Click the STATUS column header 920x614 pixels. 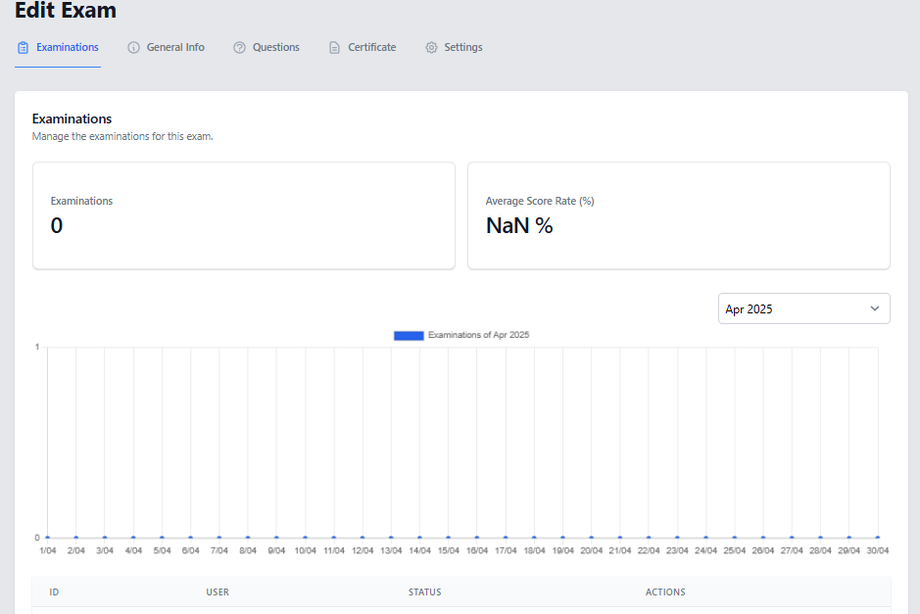(x=424, y=592)
